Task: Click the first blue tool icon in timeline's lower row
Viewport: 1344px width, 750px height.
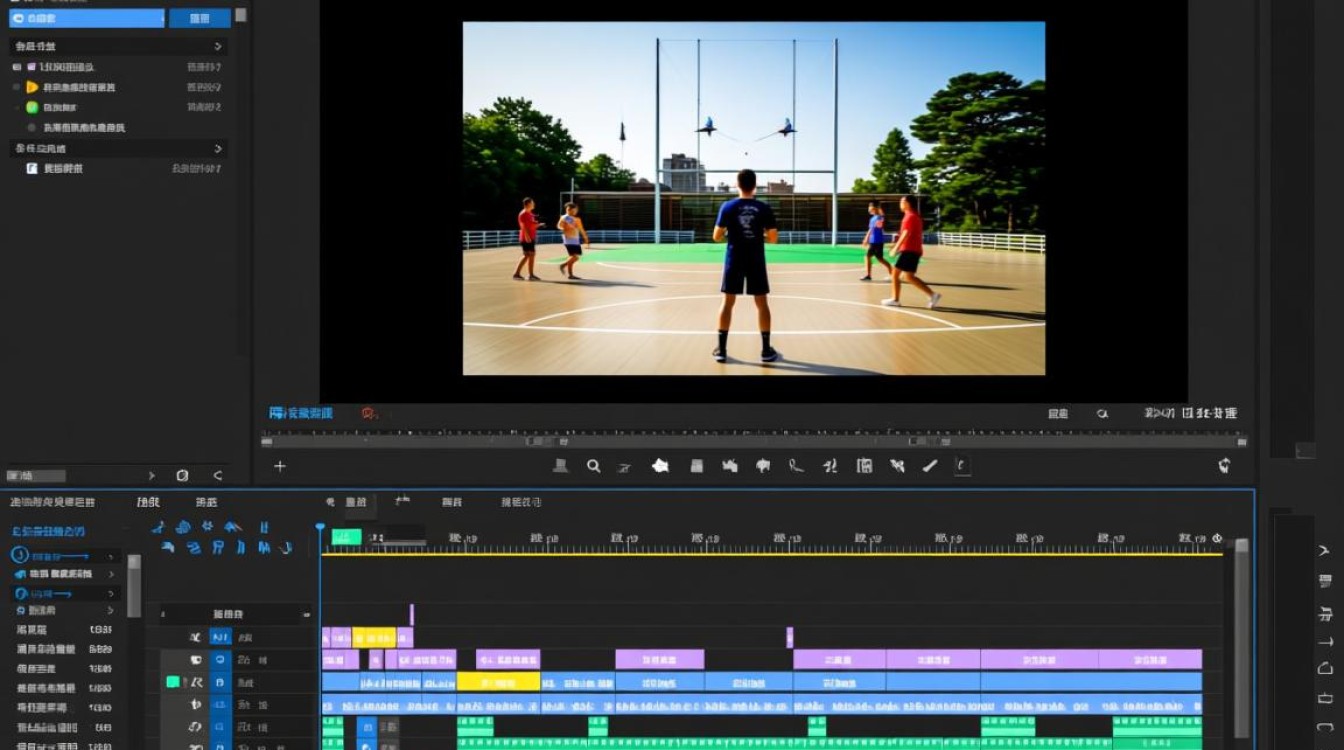Action: (x=168, y=547)
